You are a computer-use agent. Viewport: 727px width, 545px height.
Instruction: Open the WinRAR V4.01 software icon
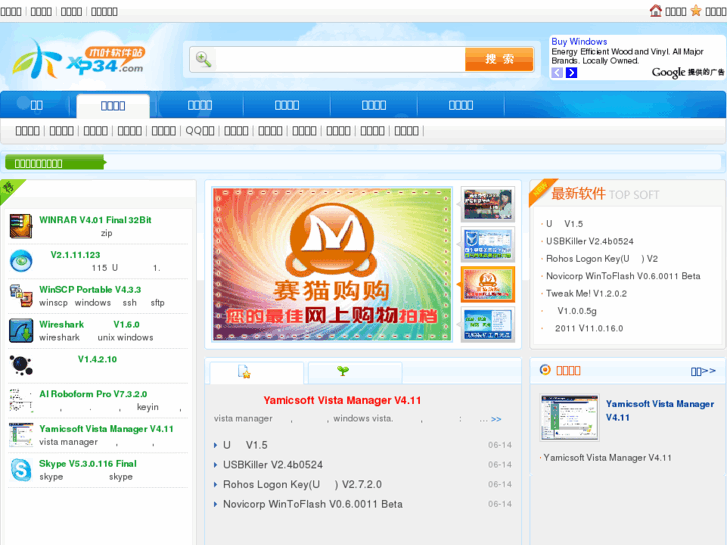coord(21,226)
